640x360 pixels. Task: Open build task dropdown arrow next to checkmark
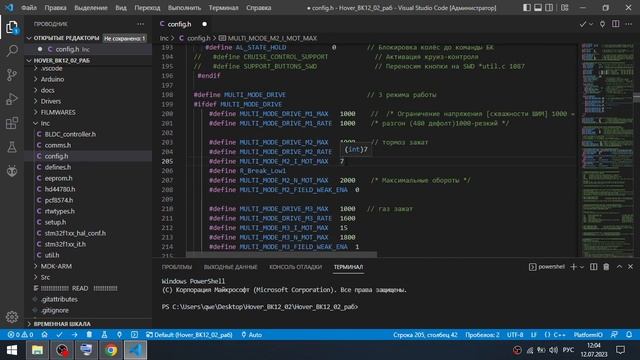591,24
